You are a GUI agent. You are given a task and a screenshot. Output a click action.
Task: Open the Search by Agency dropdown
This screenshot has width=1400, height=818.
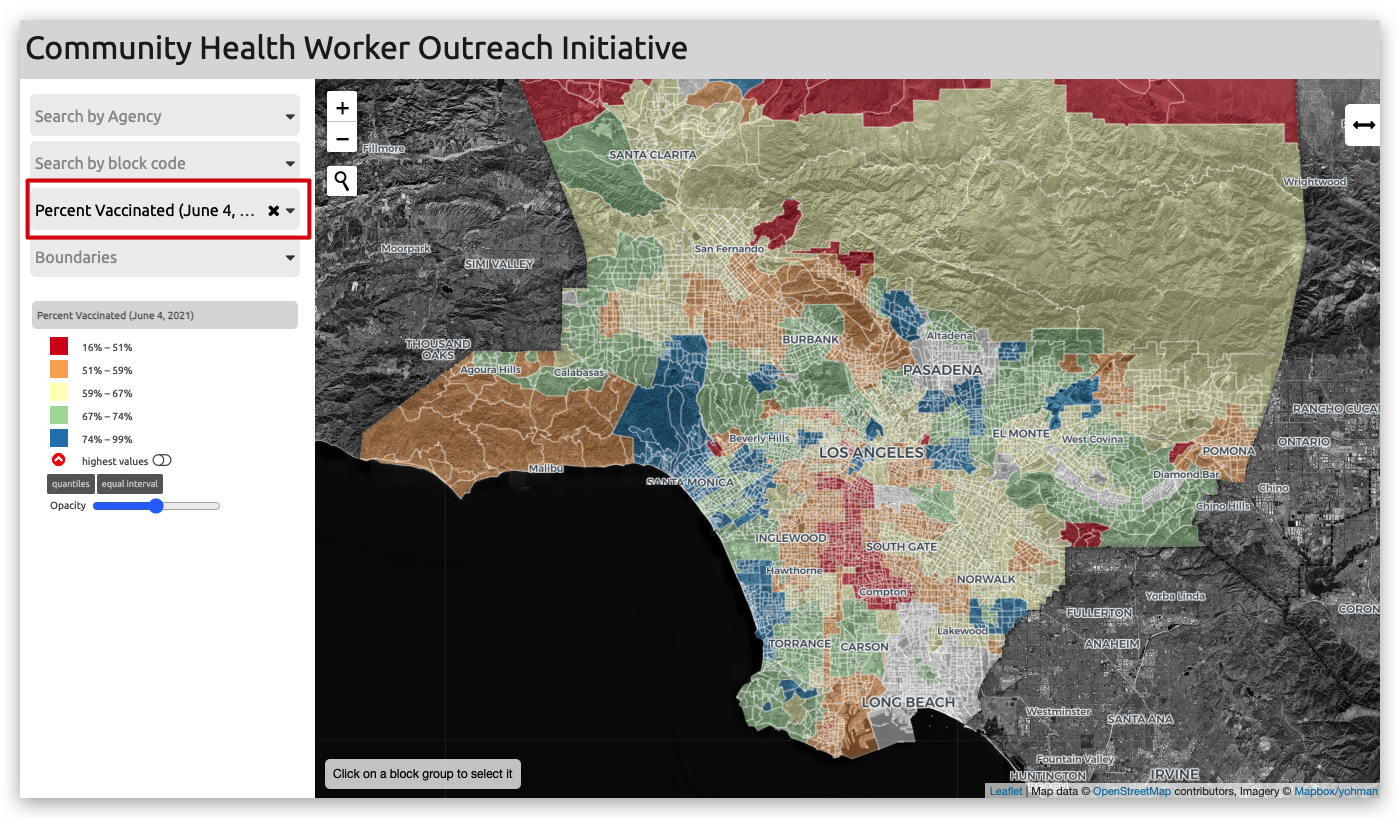(x=165, y=116)
